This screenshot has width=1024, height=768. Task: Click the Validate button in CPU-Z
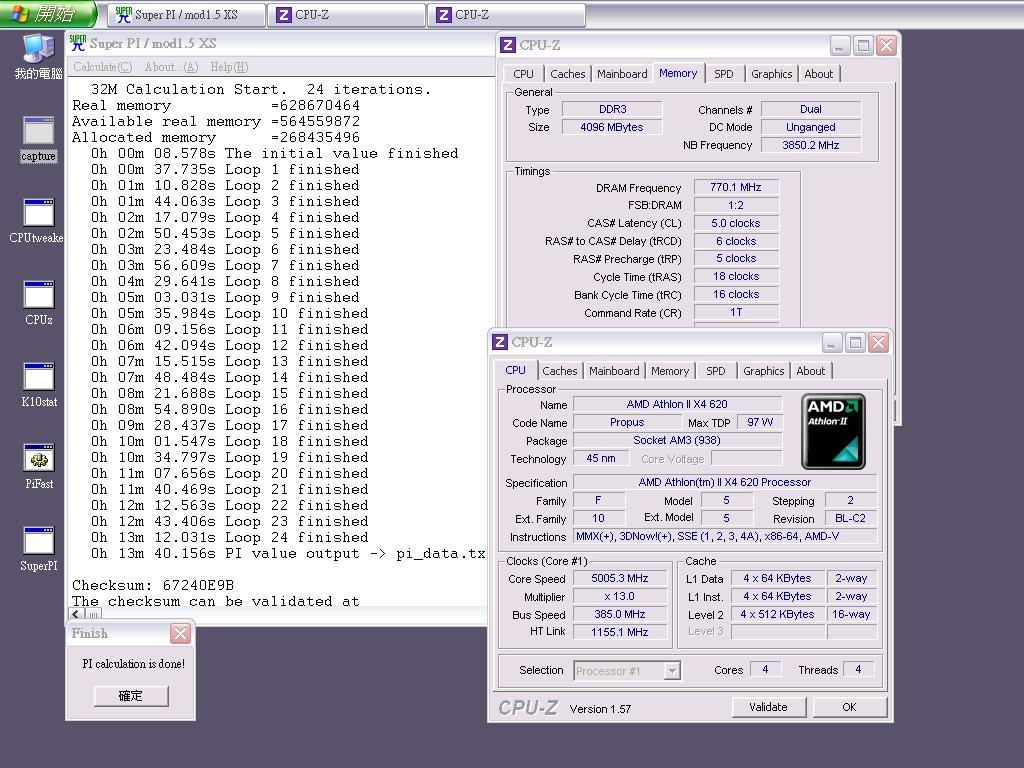point(768,707)
